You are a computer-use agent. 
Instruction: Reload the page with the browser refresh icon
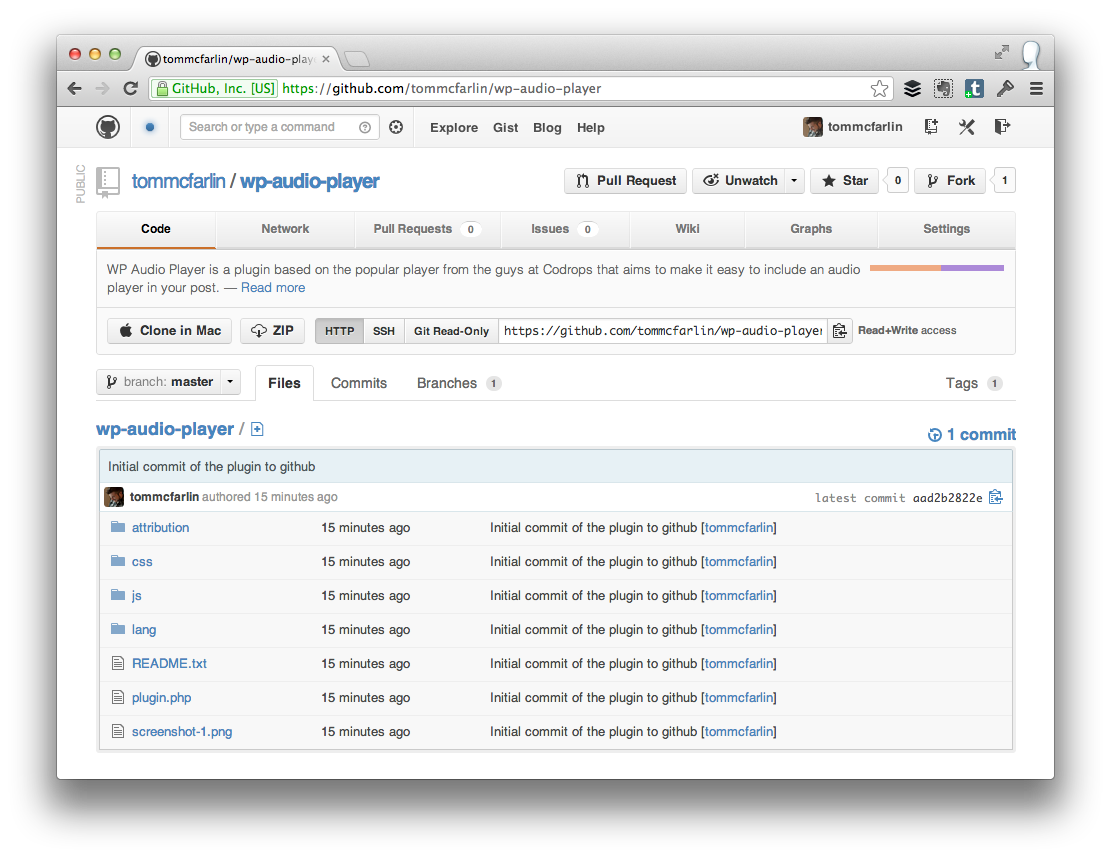(x=131, y=88)
